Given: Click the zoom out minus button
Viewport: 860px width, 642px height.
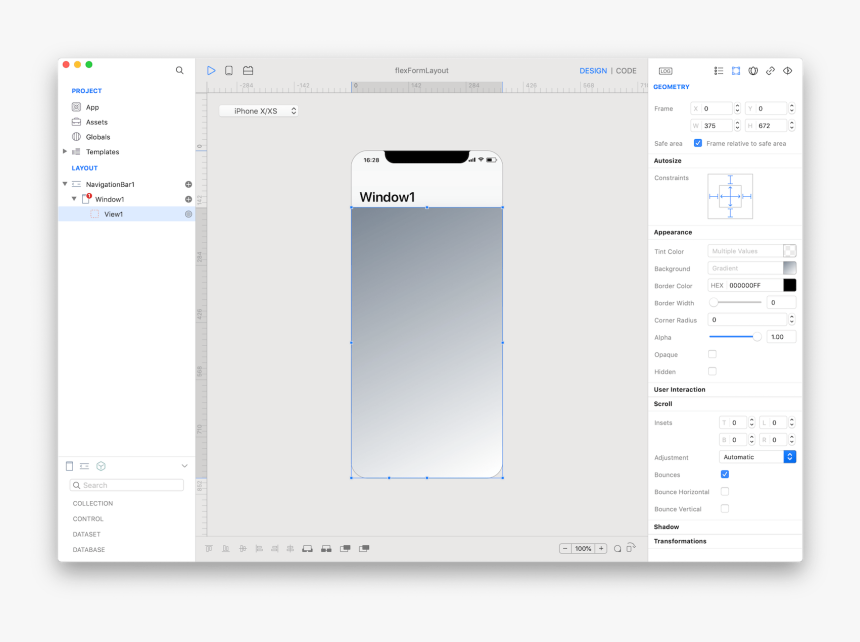Looking at the screenshot, I should [565, 549].
